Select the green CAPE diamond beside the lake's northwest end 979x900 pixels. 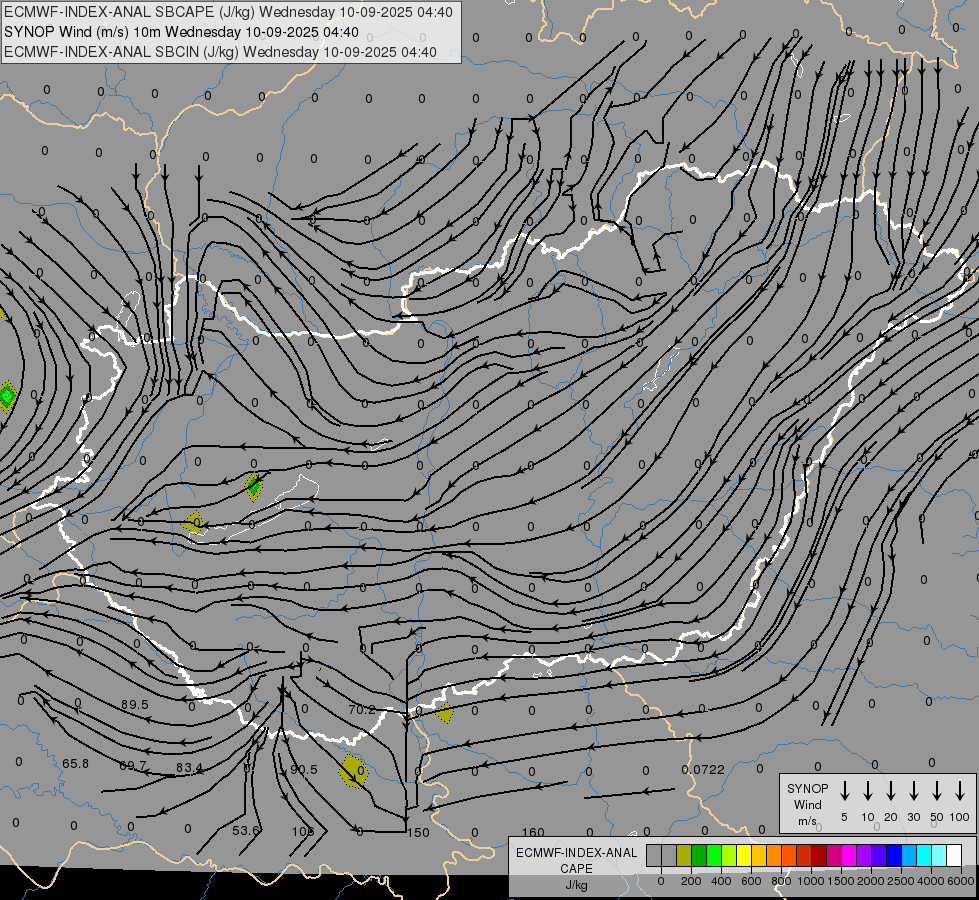[x=253, y=487]
